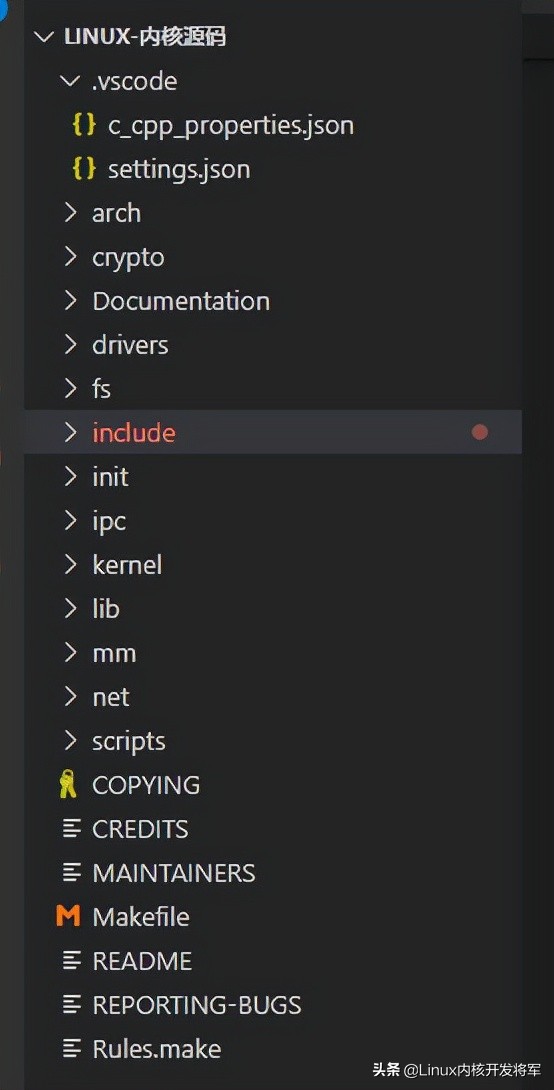Image resolution: width=554 pixels, height=1090 pixels.
Task: Collapse the LINUX-内核源码 root folder chevron
Action: coord(44,38)
